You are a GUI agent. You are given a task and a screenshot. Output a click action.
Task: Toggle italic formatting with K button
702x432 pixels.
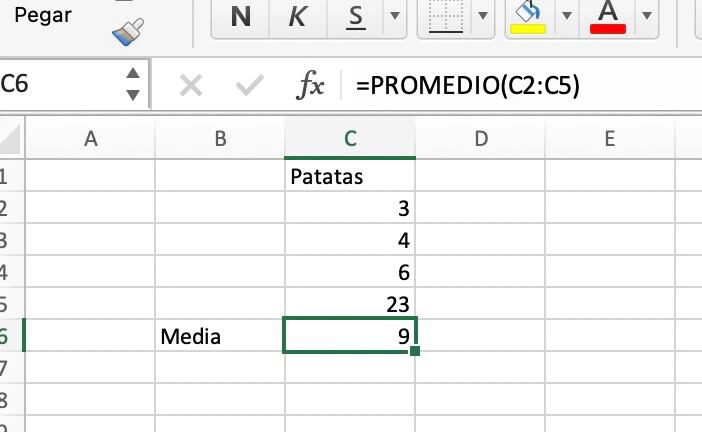tap(298, 17)
